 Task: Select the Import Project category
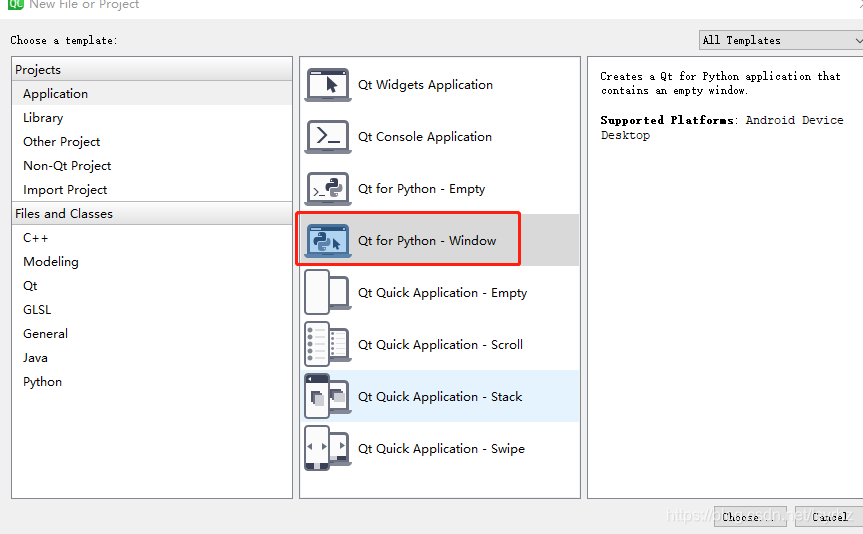point(152,189)
